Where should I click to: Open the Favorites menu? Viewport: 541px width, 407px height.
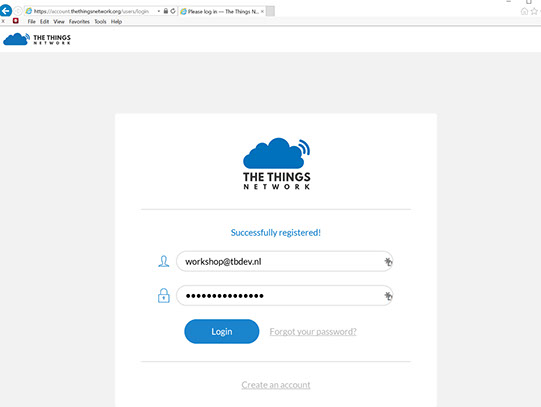(x=79, y=21)
